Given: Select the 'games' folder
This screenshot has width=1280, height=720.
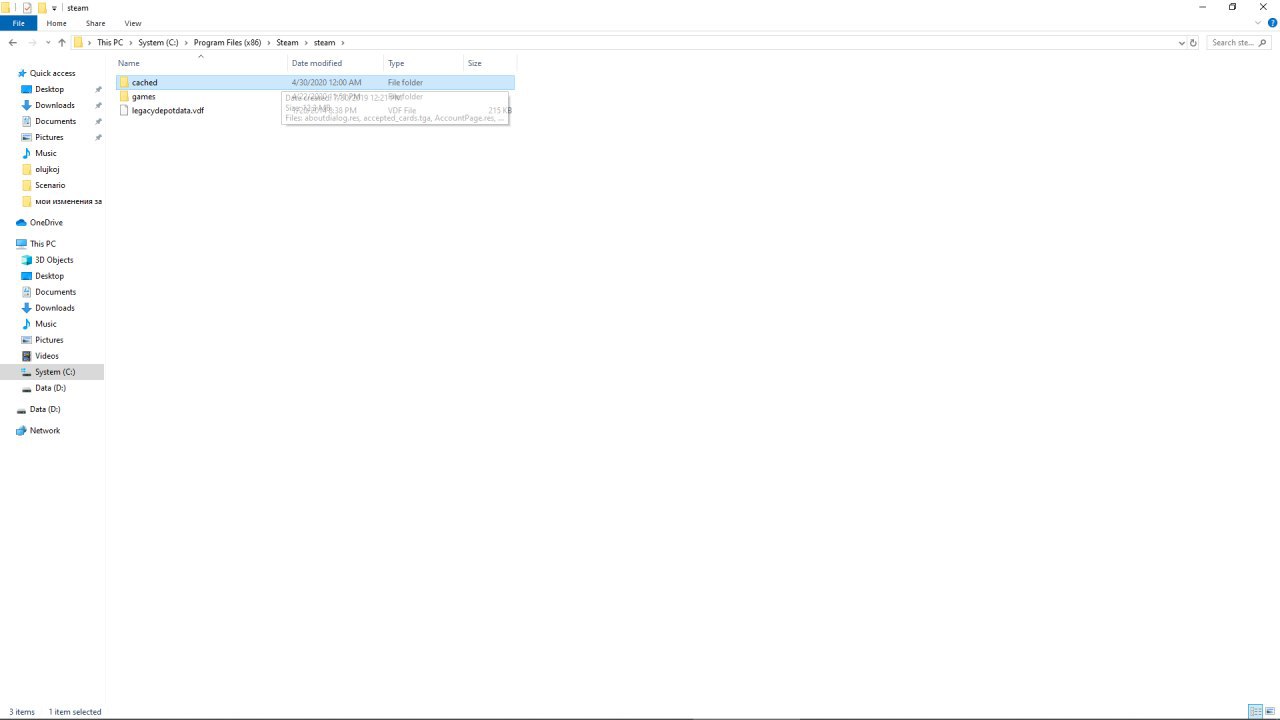Looking at the screenshot, I should (x=143, y=97).
